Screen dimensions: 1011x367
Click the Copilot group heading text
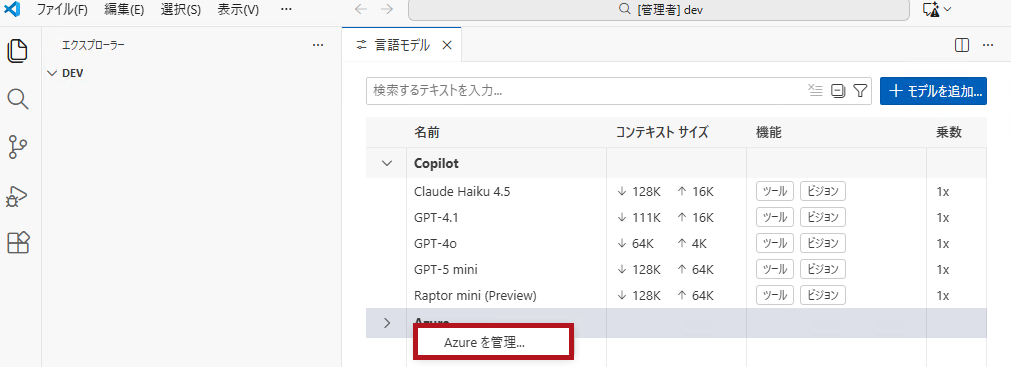(436, 163)
